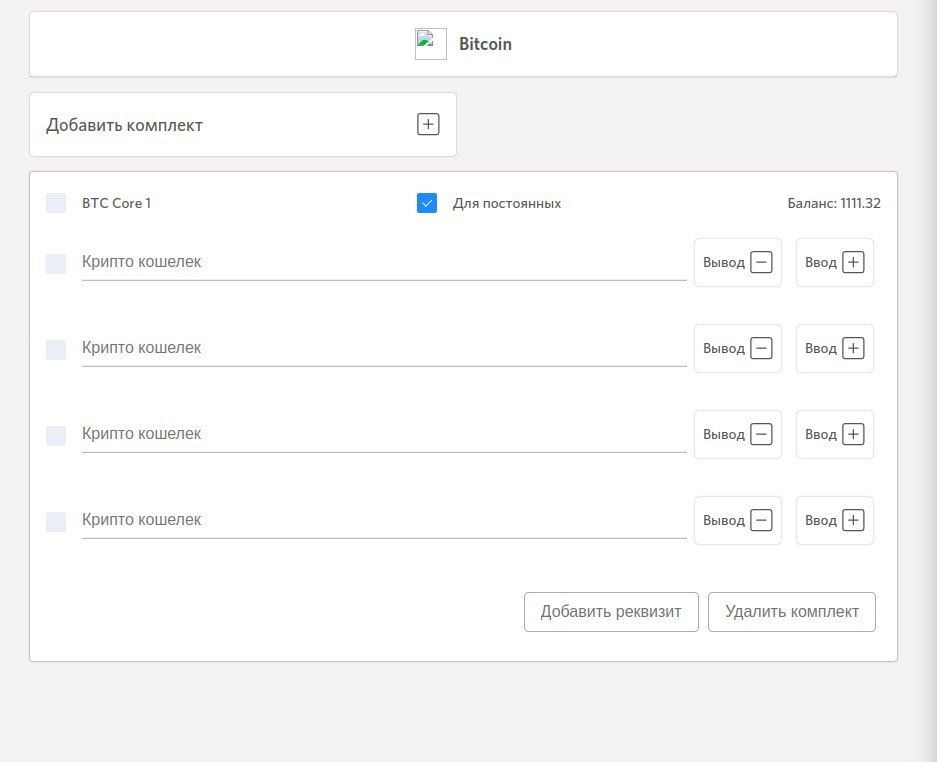Click the plus icon in first row Ввод

853,262
